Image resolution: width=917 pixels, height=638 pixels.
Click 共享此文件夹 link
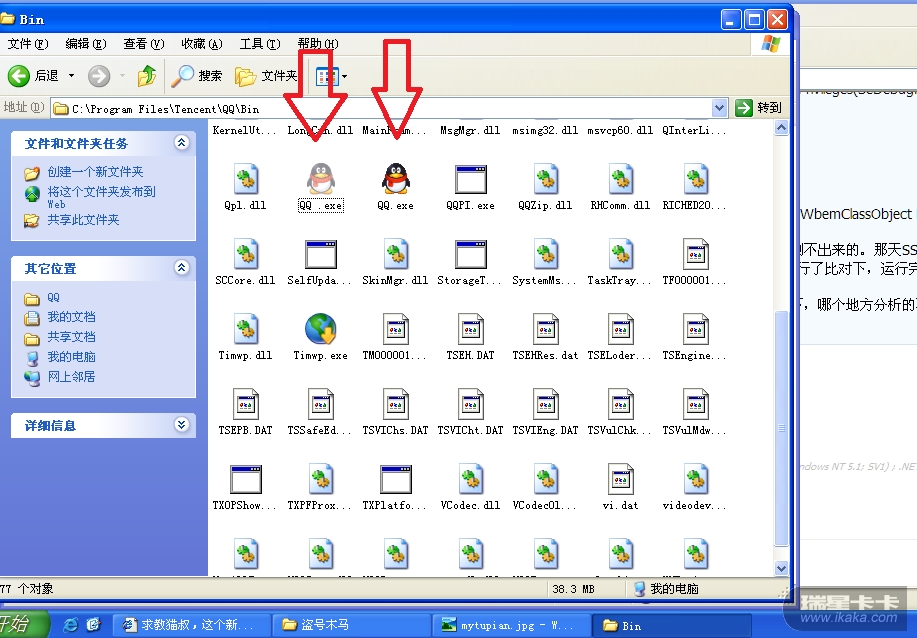(83, 220)
